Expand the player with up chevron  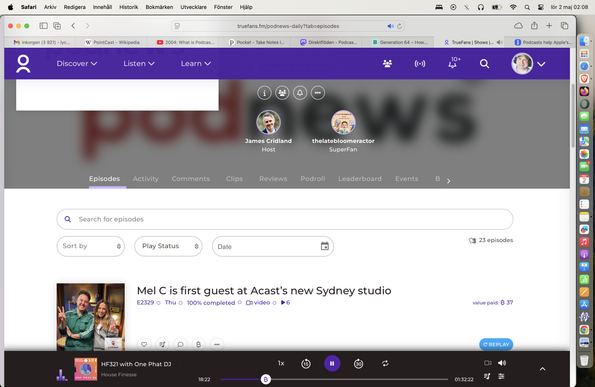tap(542, 369)
